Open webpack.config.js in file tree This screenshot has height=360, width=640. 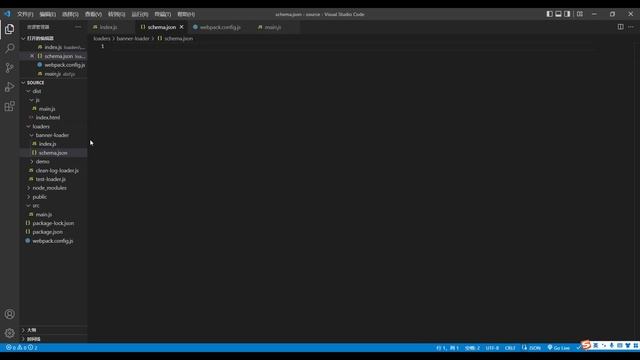point(53,241)
